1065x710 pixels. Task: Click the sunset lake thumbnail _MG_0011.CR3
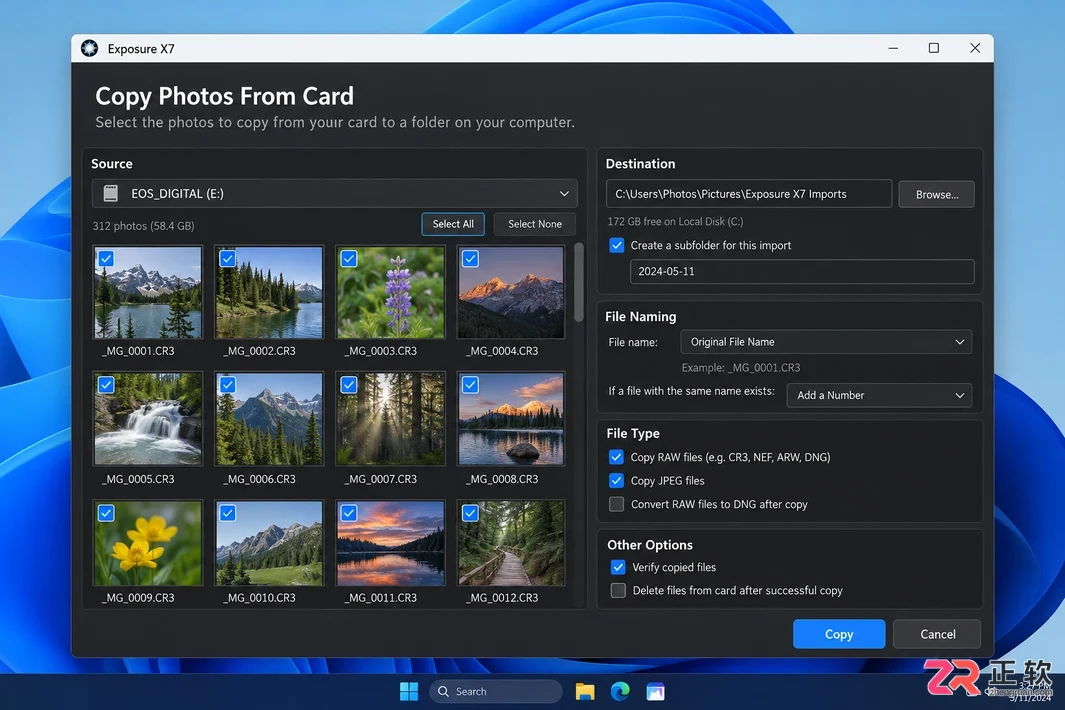[391, 543]
